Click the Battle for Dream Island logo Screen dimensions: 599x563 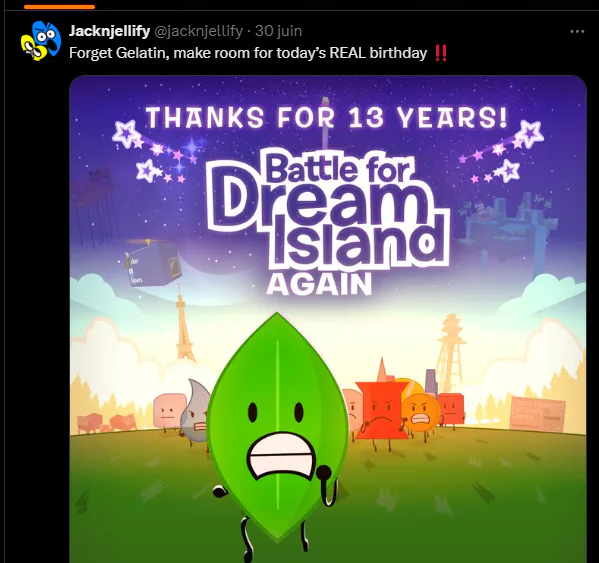pyautogui.click(x=329, y=214)
